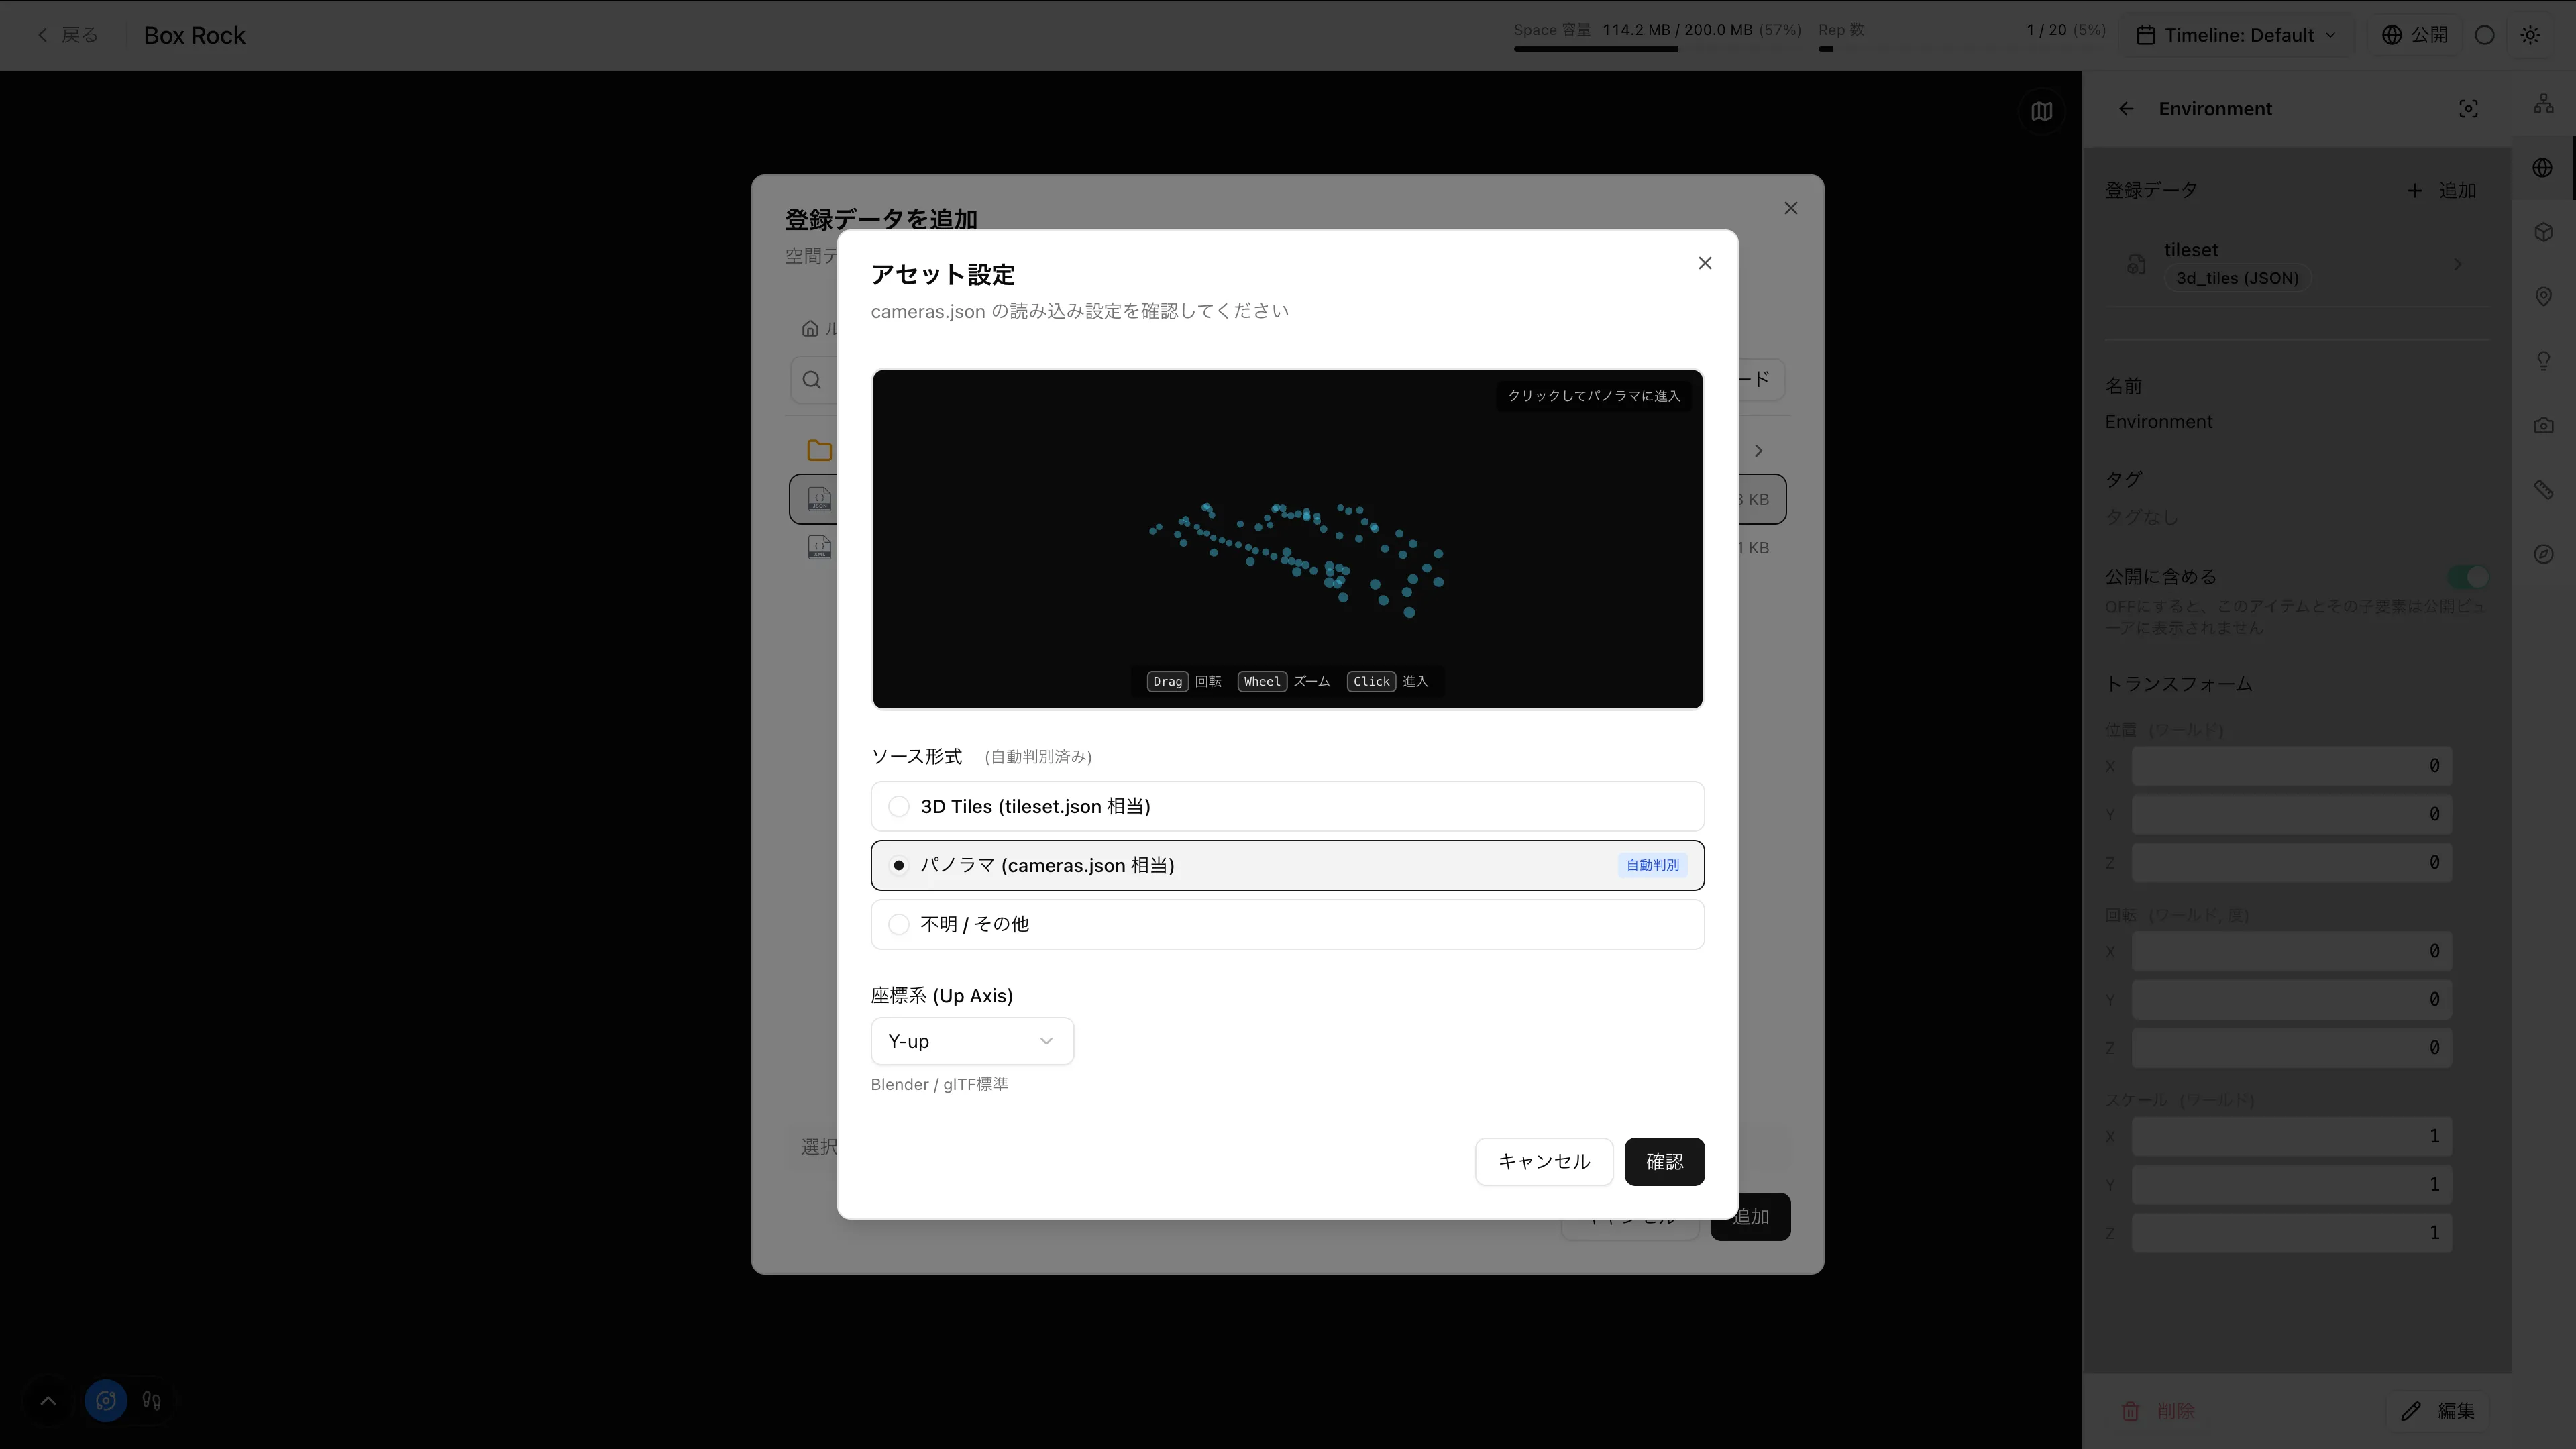Click the scale Z input field

point(2291,1233)
